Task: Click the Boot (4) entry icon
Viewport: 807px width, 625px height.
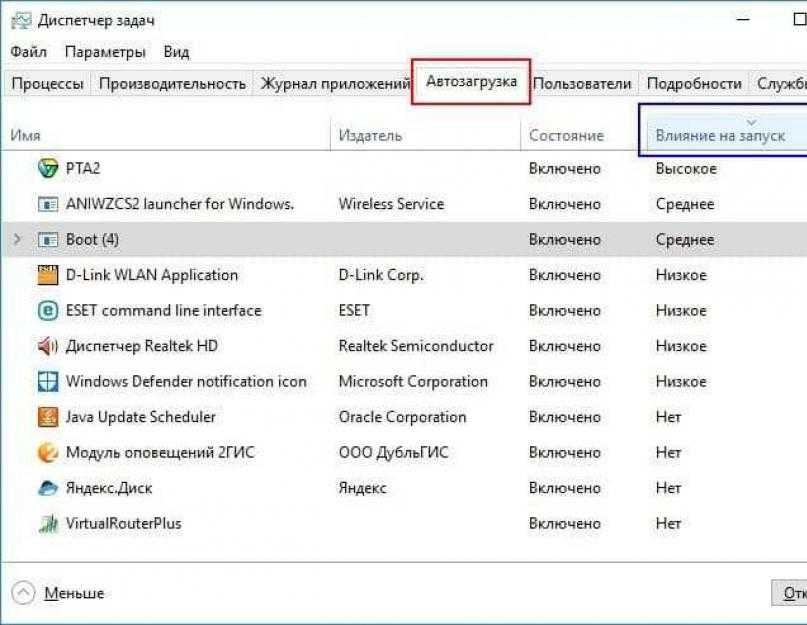Action: click(x=48, y=239)
